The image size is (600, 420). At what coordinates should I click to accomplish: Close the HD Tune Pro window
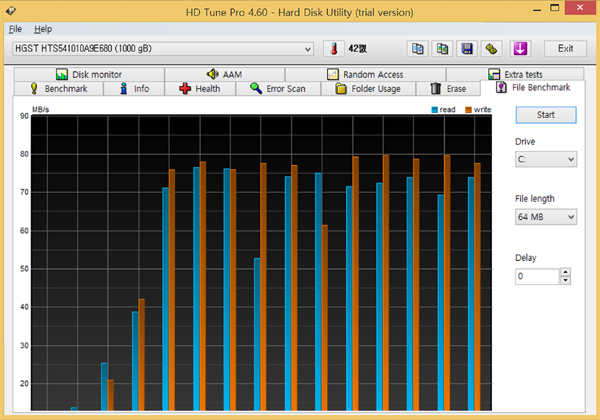click(x=580, y=8)
